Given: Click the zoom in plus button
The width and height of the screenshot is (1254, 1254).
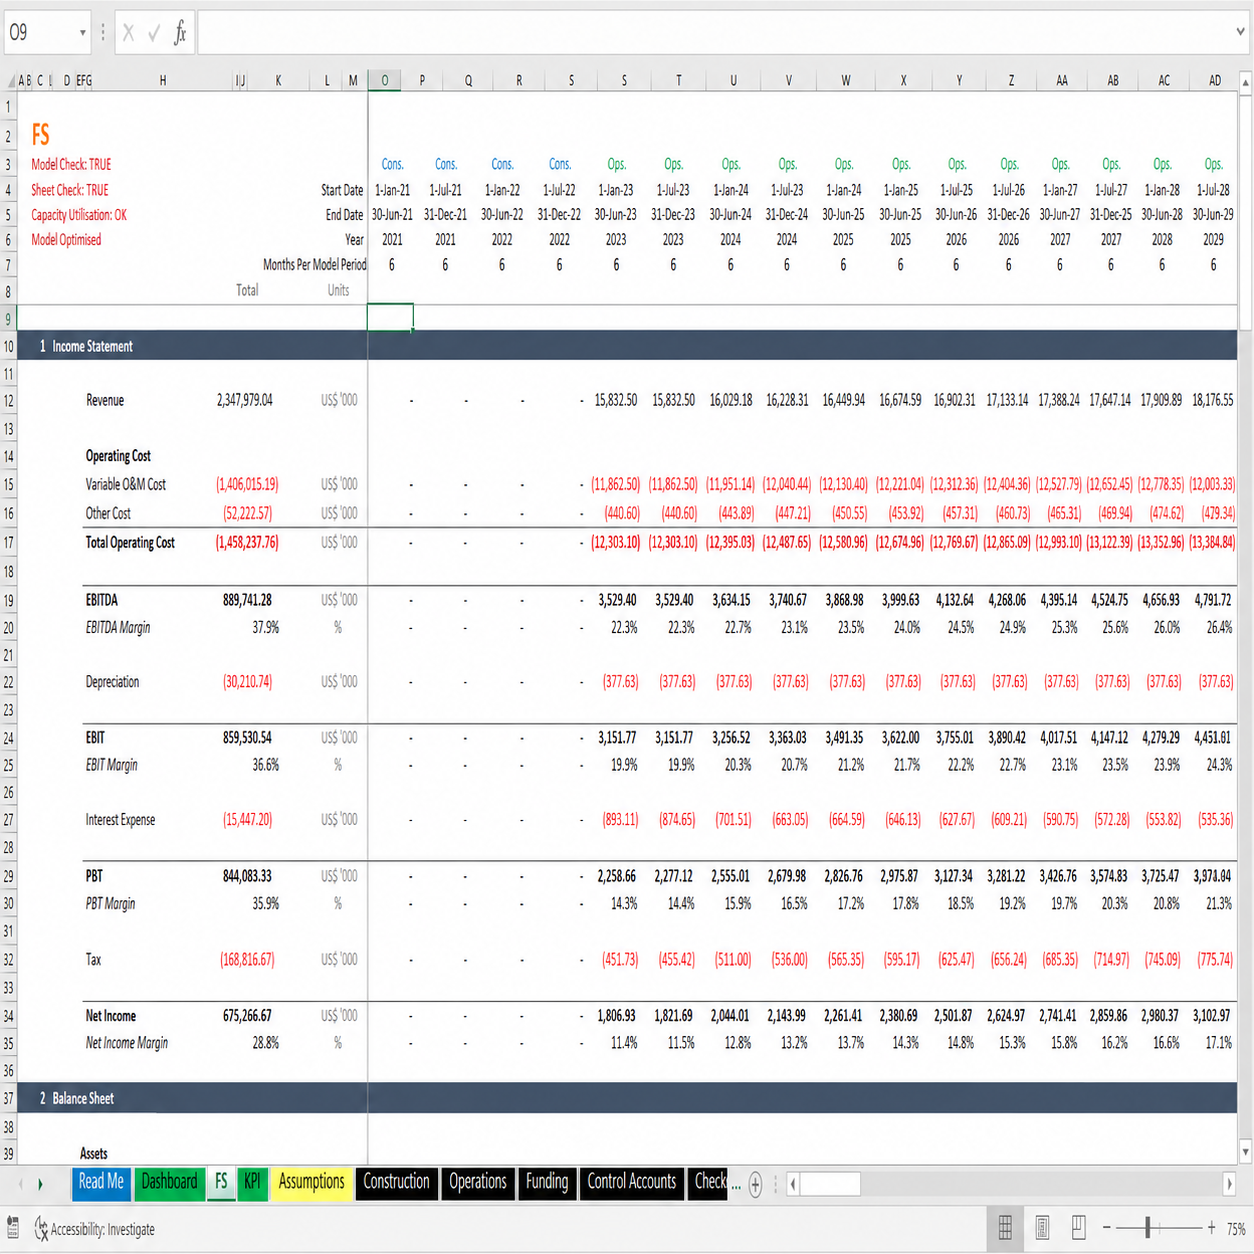Looking at the screenshot, I should tap(1212, 1228).
